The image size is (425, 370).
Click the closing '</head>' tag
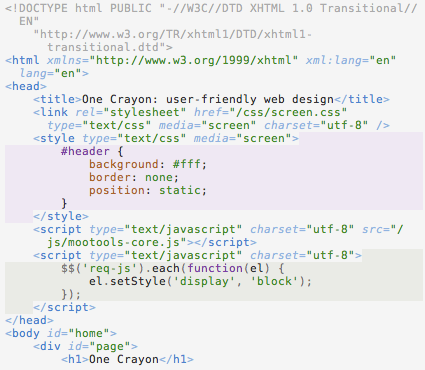pyautogui.click(x=29, y=320)
